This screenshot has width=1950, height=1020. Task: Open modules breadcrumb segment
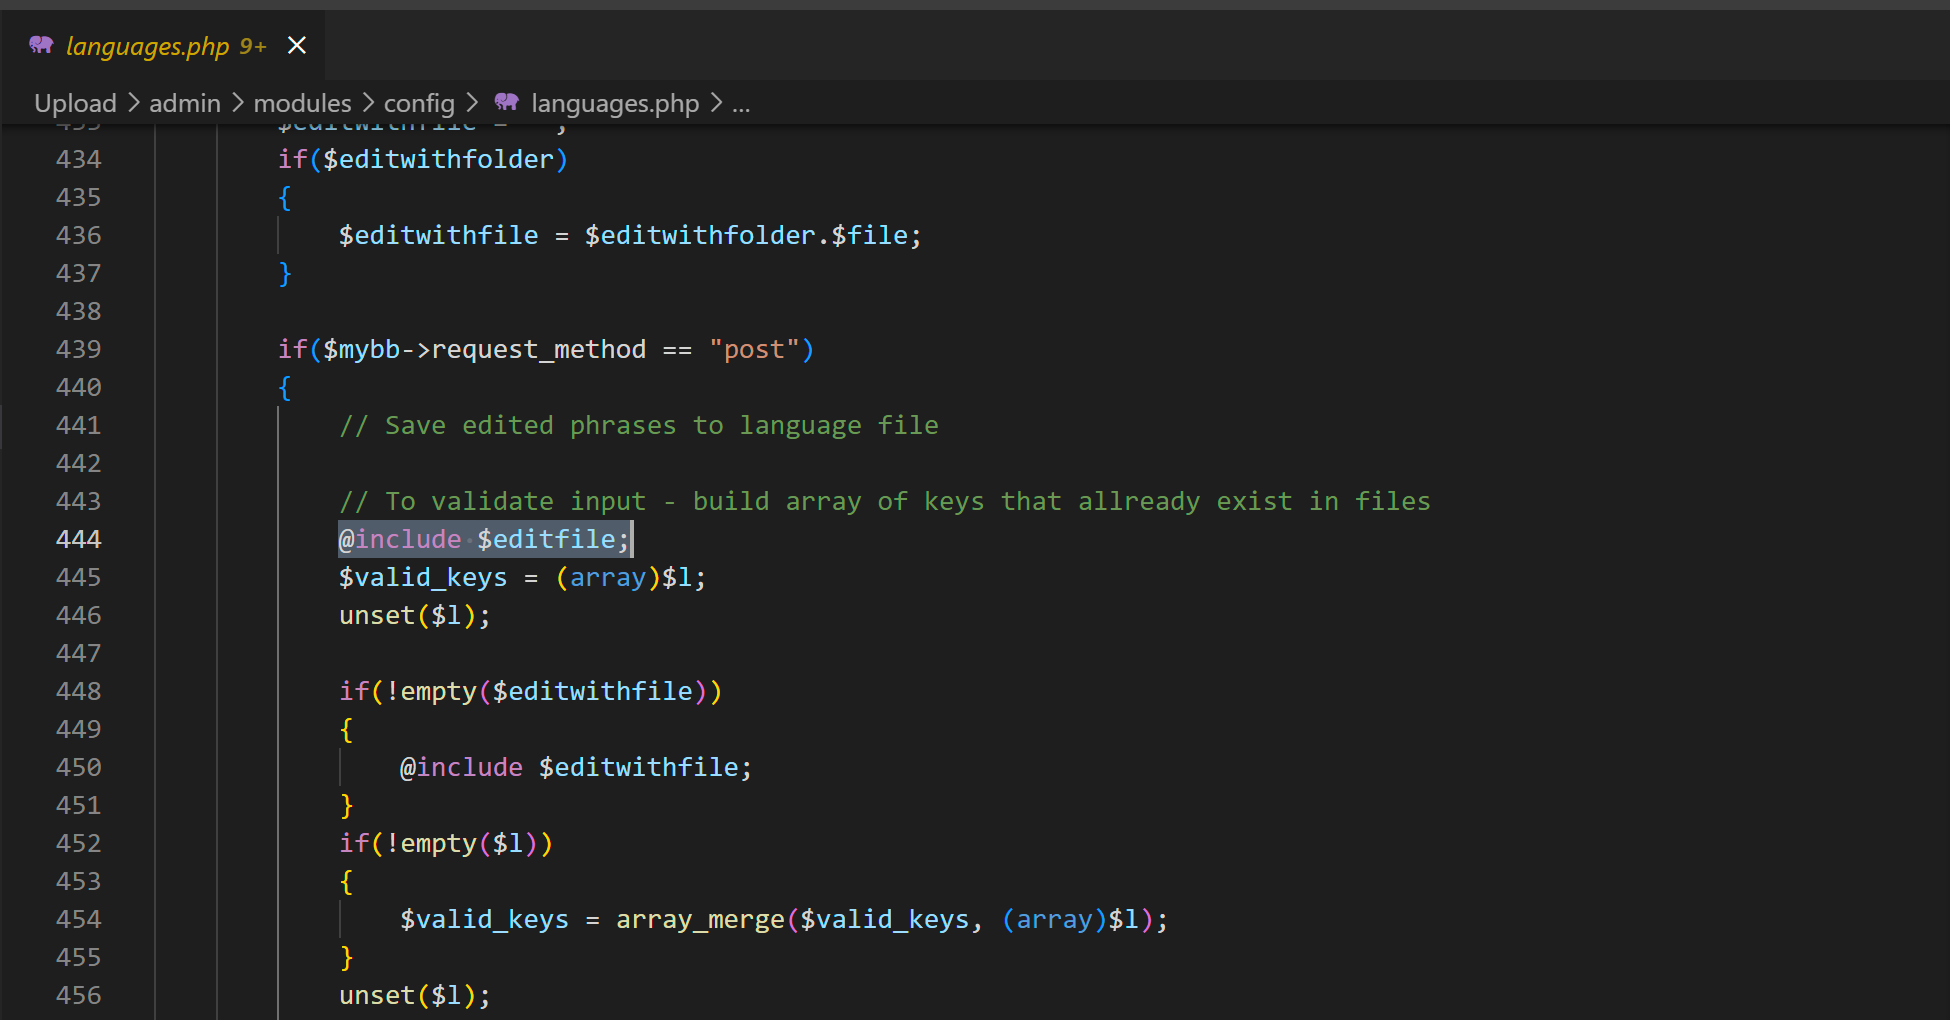pyautogui.click(x=302, y=103)
